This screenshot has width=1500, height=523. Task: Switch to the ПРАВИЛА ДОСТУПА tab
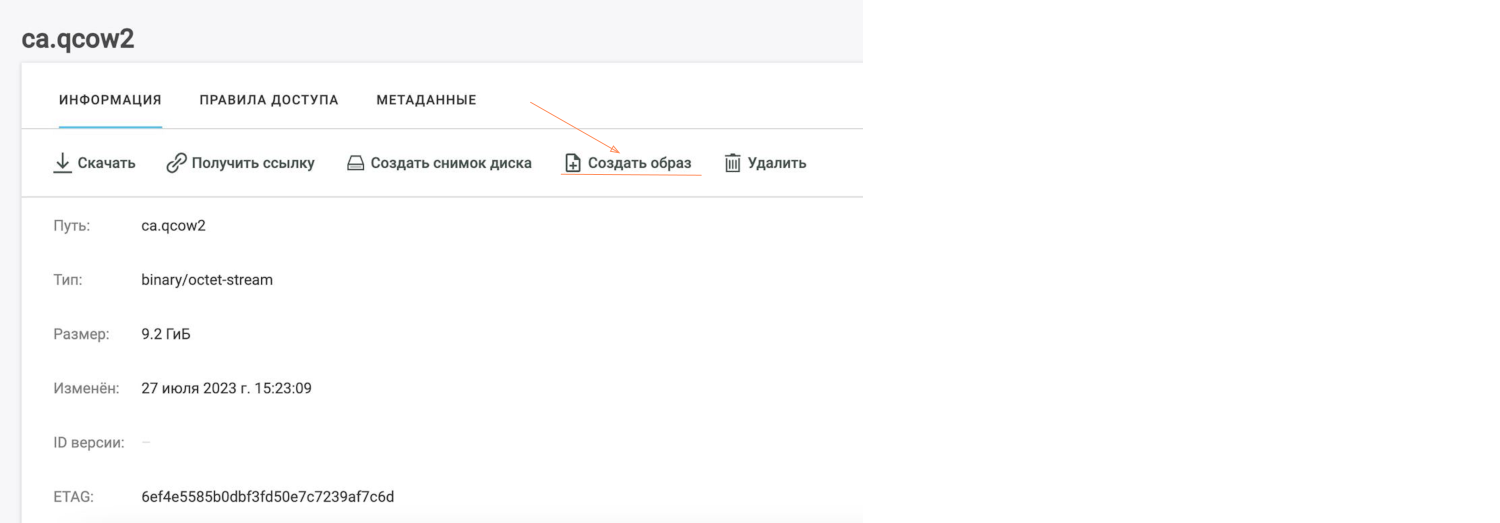pyautogui.click(x=269, y=100)
